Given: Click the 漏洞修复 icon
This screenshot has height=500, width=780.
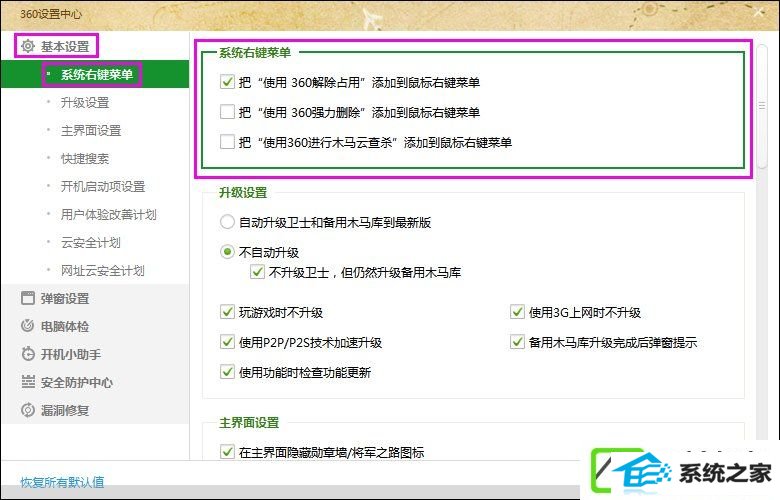Looking at the screenshot, I should [28, 410].
